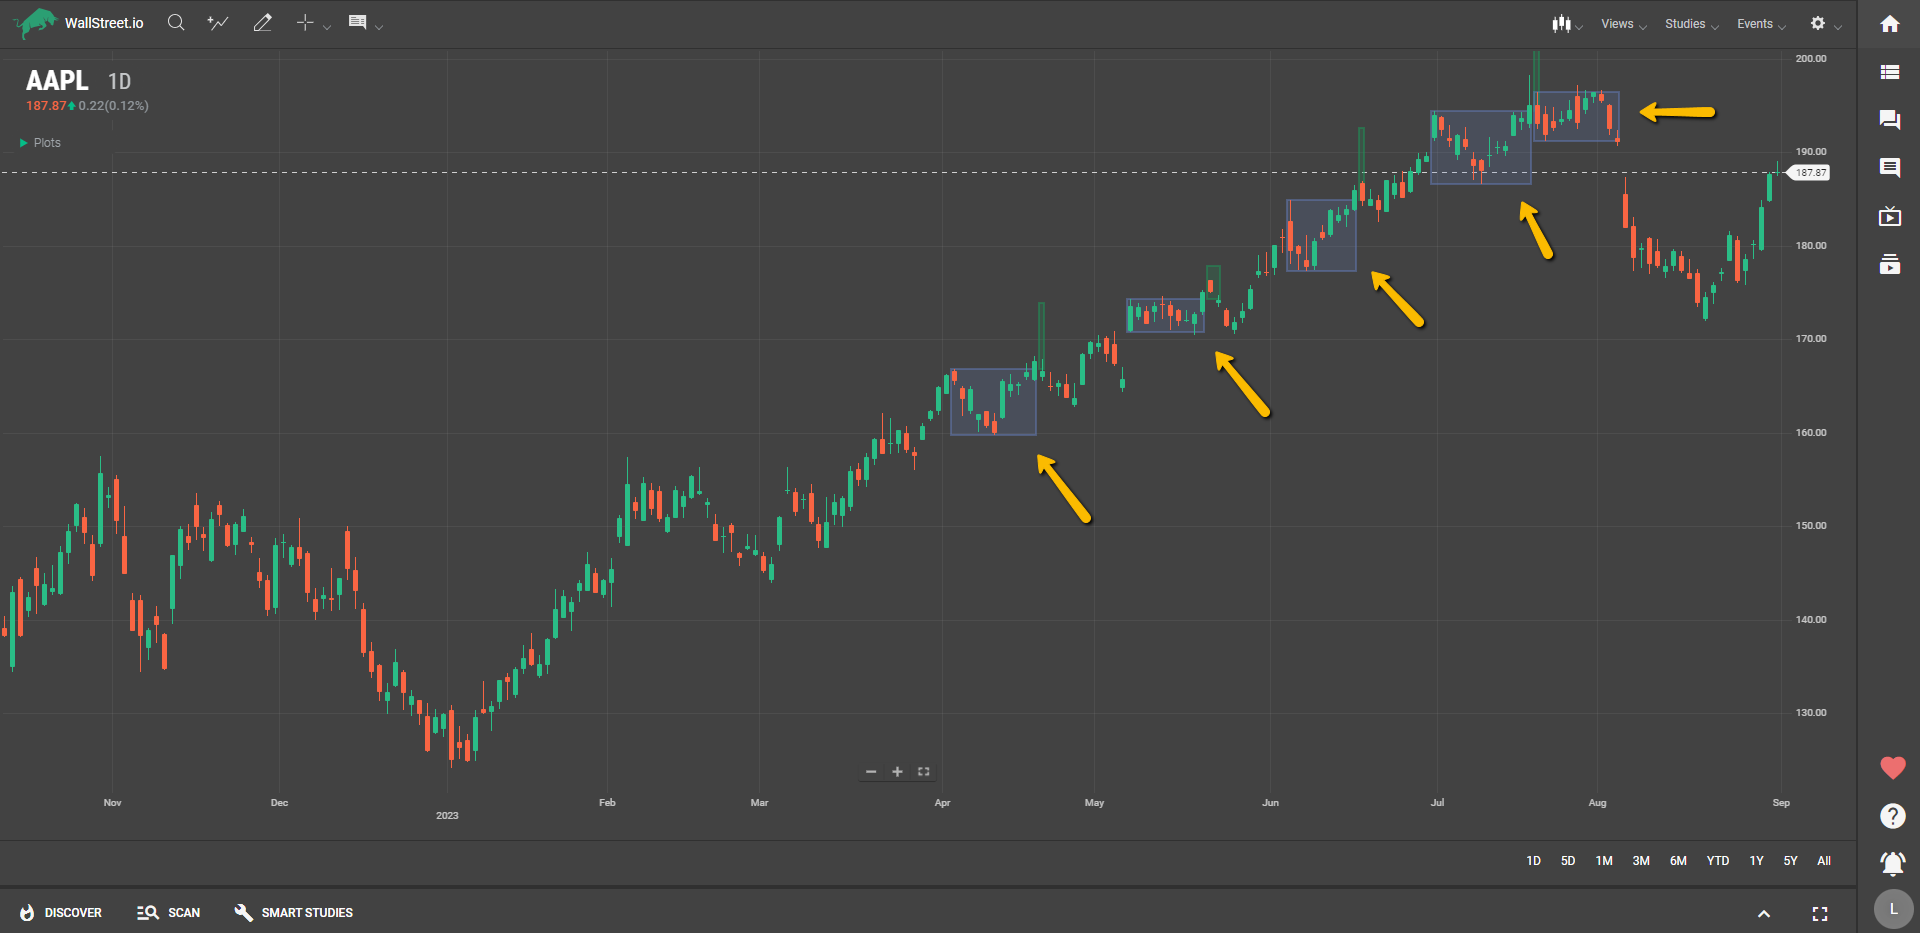The image size is (1920, 933).
Task: Open the watchlist list icon in sidebar
Action: [1889, 72]
